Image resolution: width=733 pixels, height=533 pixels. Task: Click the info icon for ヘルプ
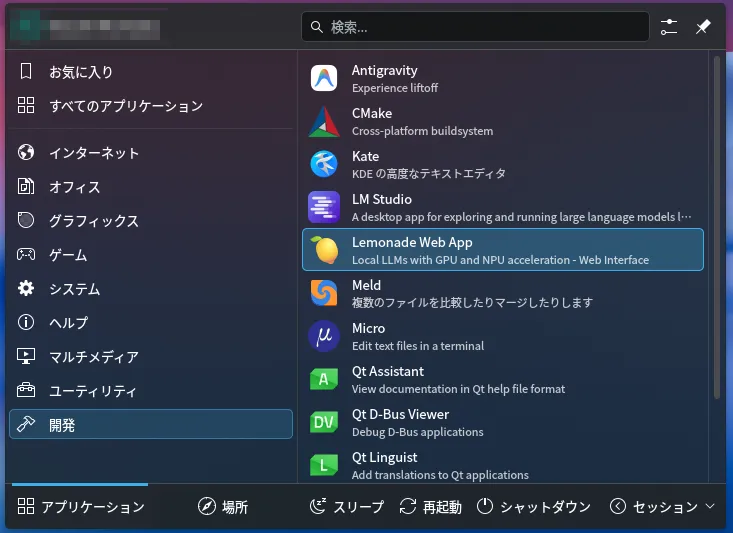[26, 322]
